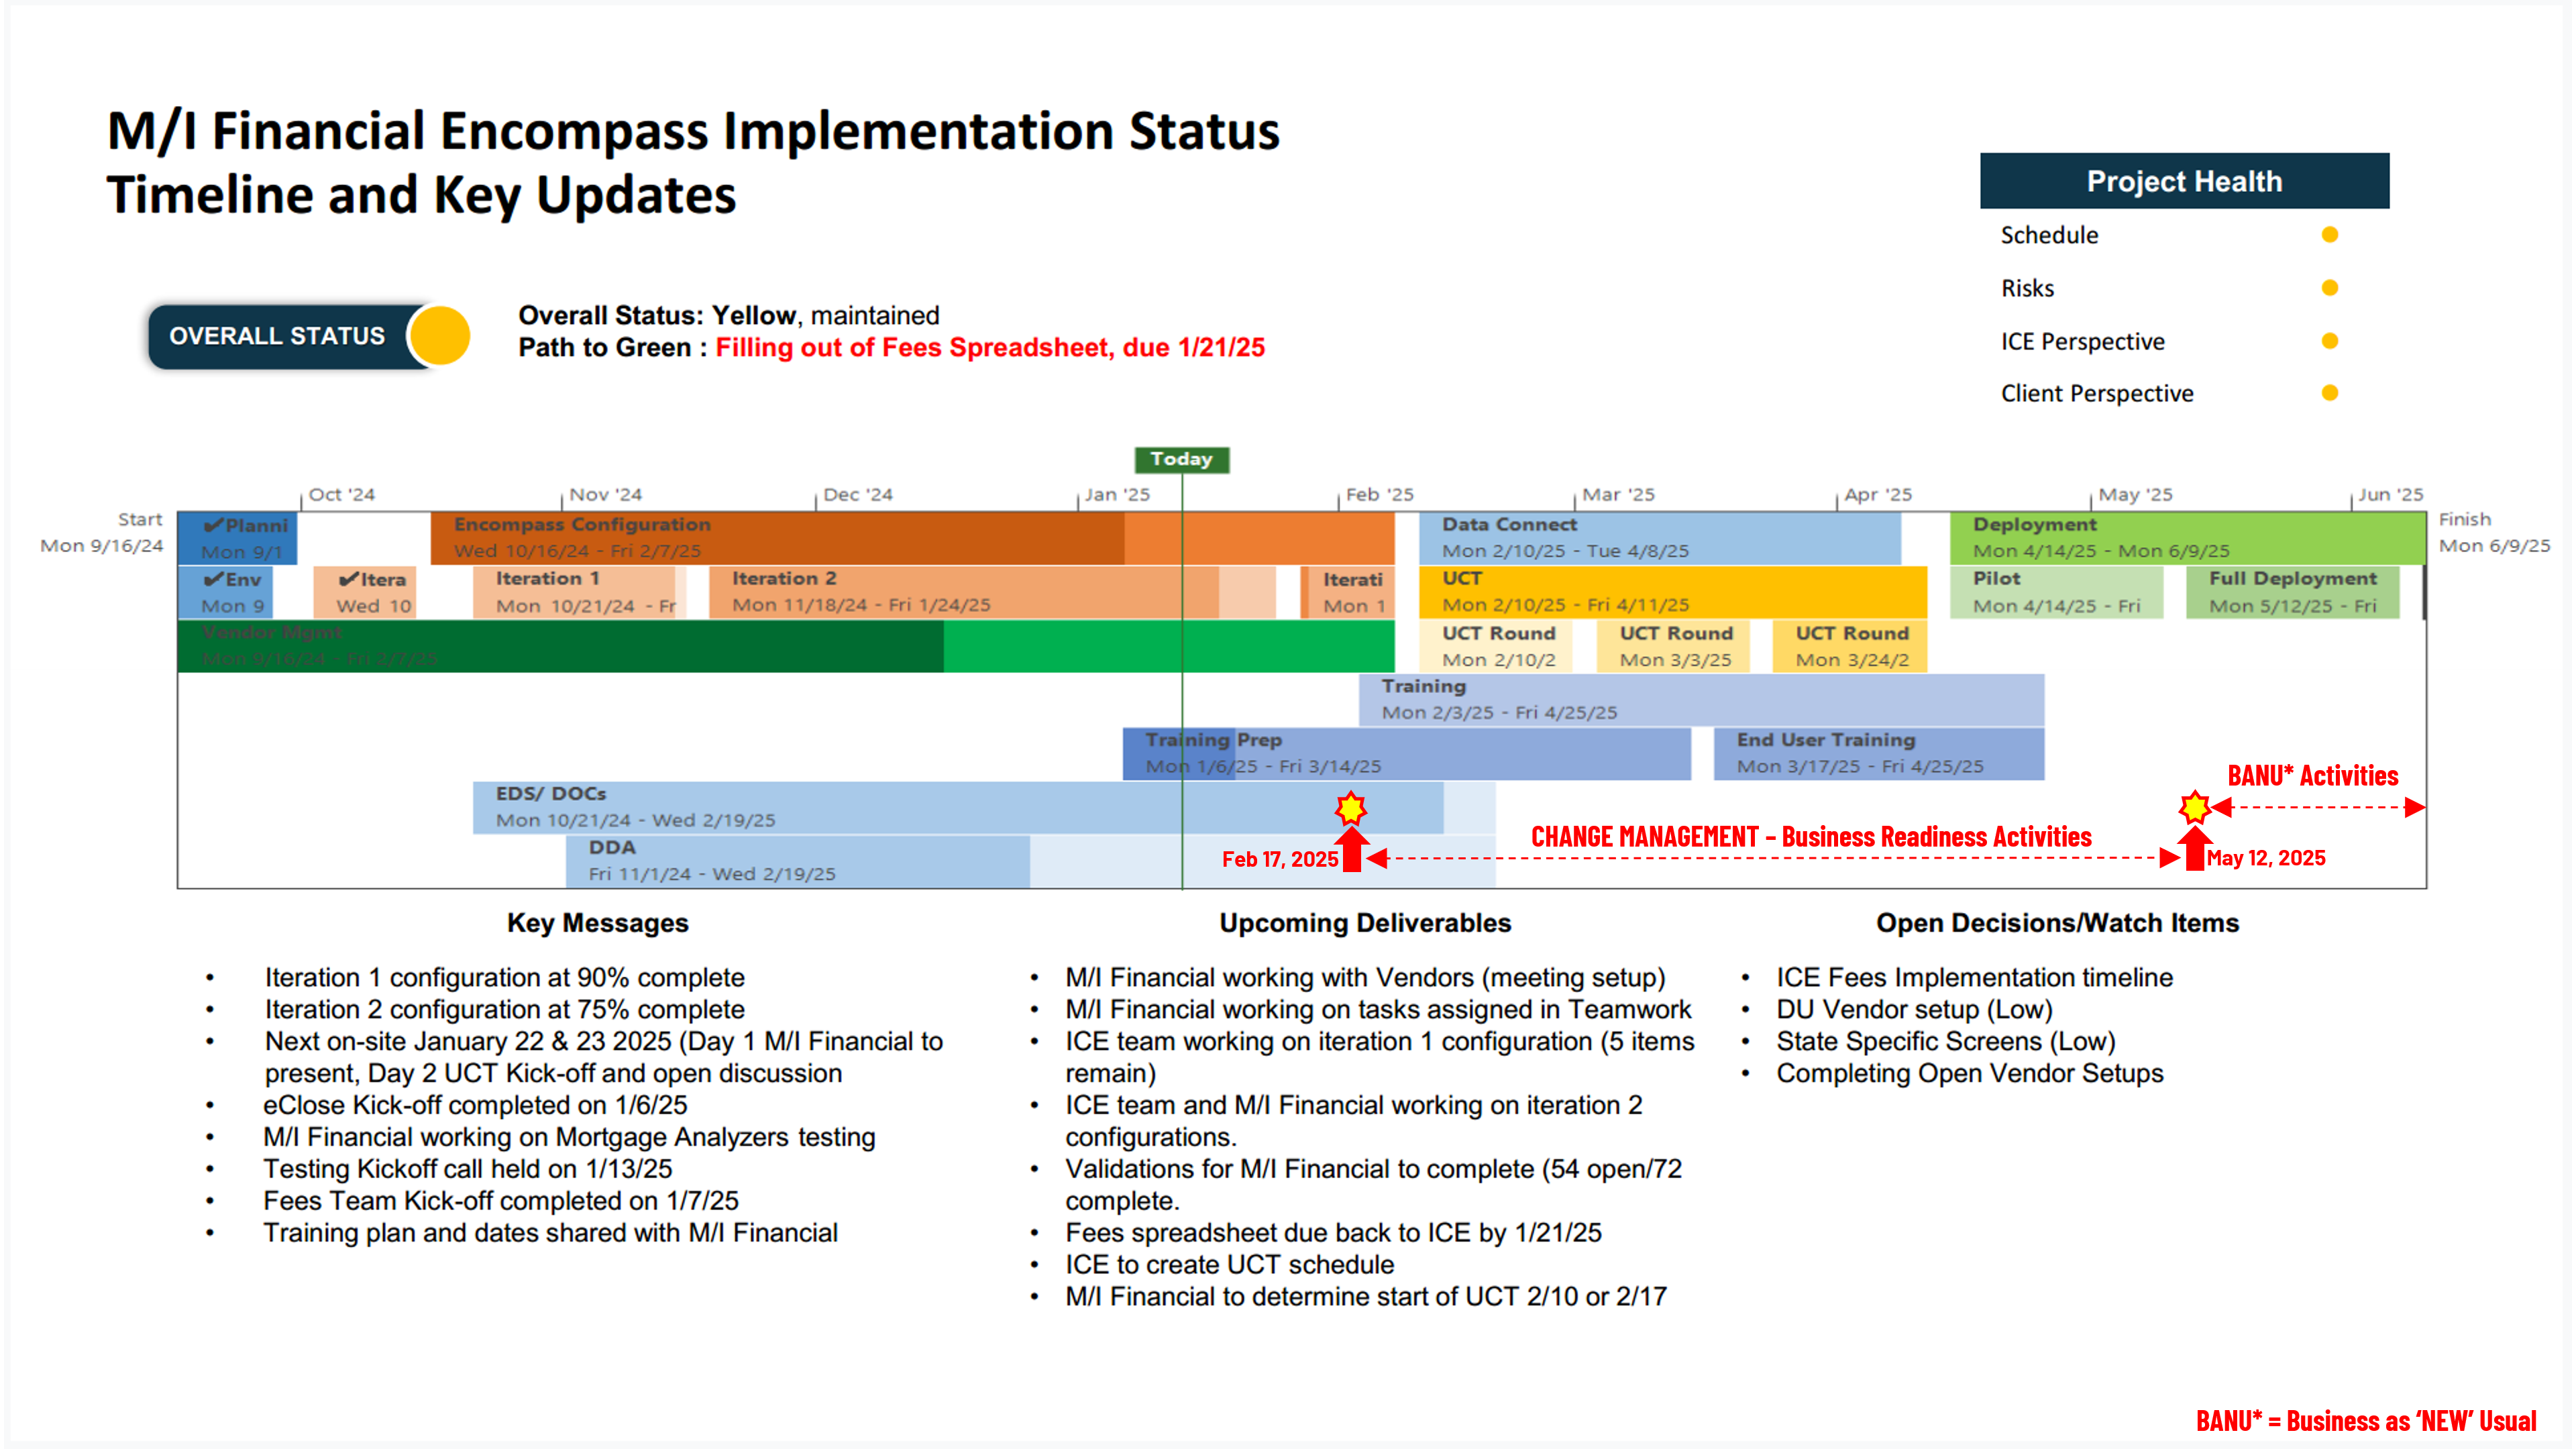
Task: Click the Open Decisions/Watch Items heading
Action: click(2057, 922)
